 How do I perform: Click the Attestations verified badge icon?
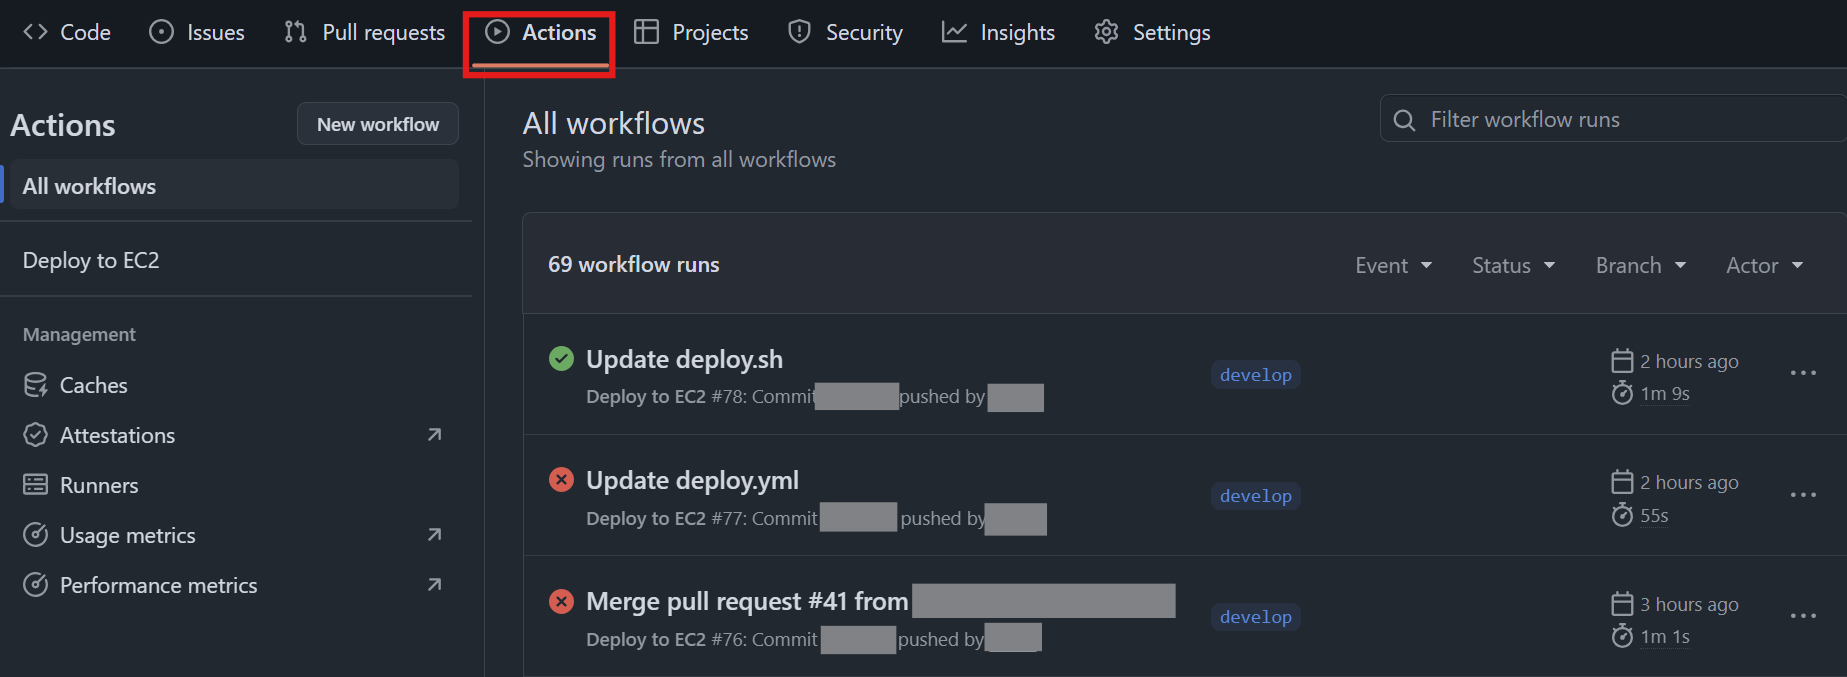coord(35,435)
